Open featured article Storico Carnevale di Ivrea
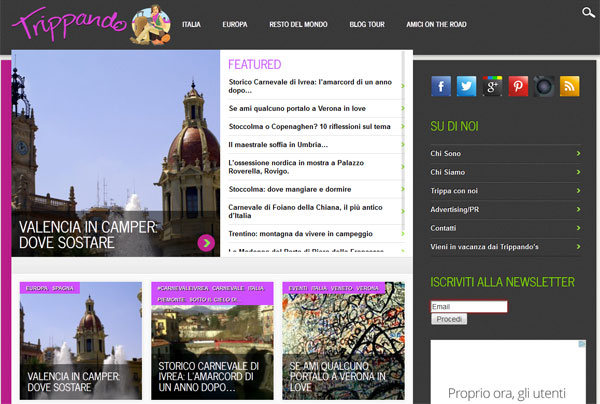Screen dimensions: 600x404 310,86
